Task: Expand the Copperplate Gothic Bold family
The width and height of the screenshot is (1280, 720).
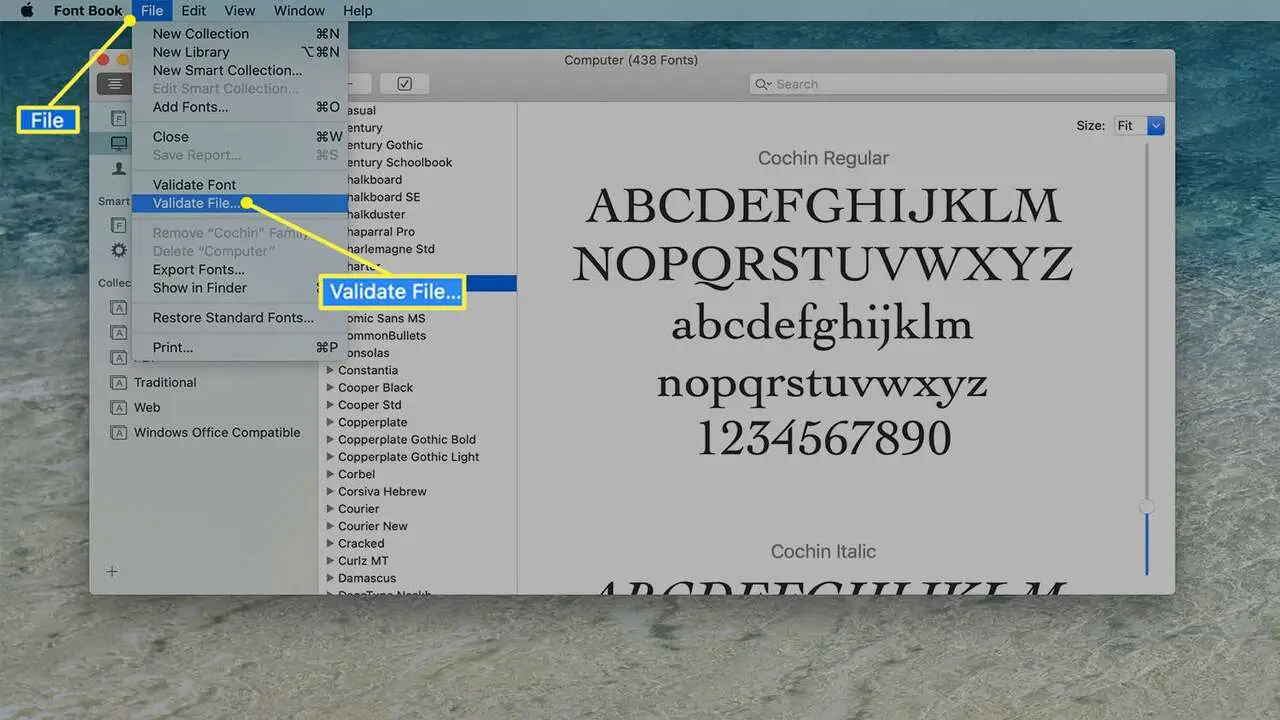Action: (x=330, y=439)
